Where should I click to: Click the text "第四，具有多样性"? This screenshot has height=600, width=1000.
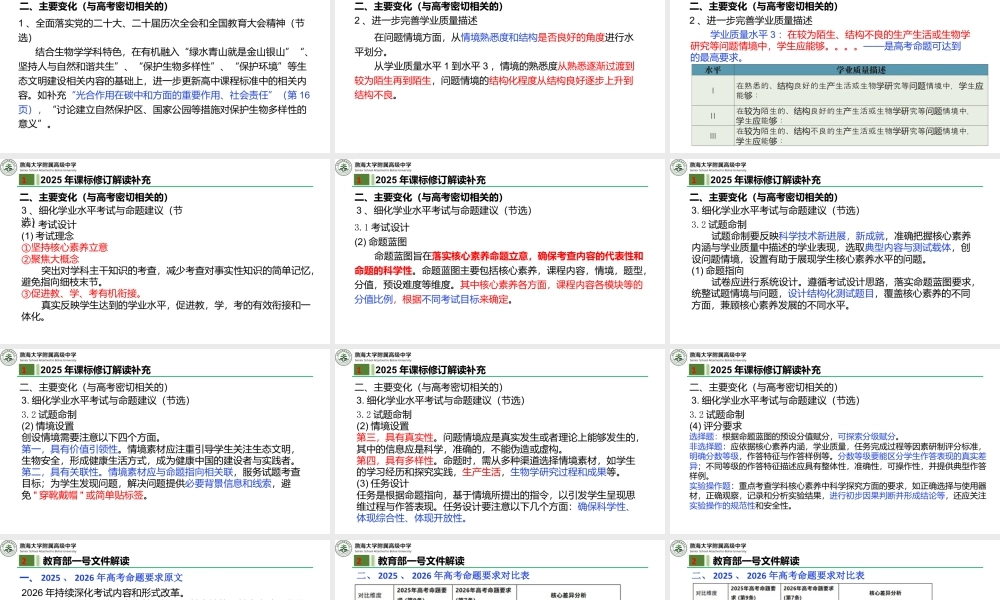[x=395, y=460]
